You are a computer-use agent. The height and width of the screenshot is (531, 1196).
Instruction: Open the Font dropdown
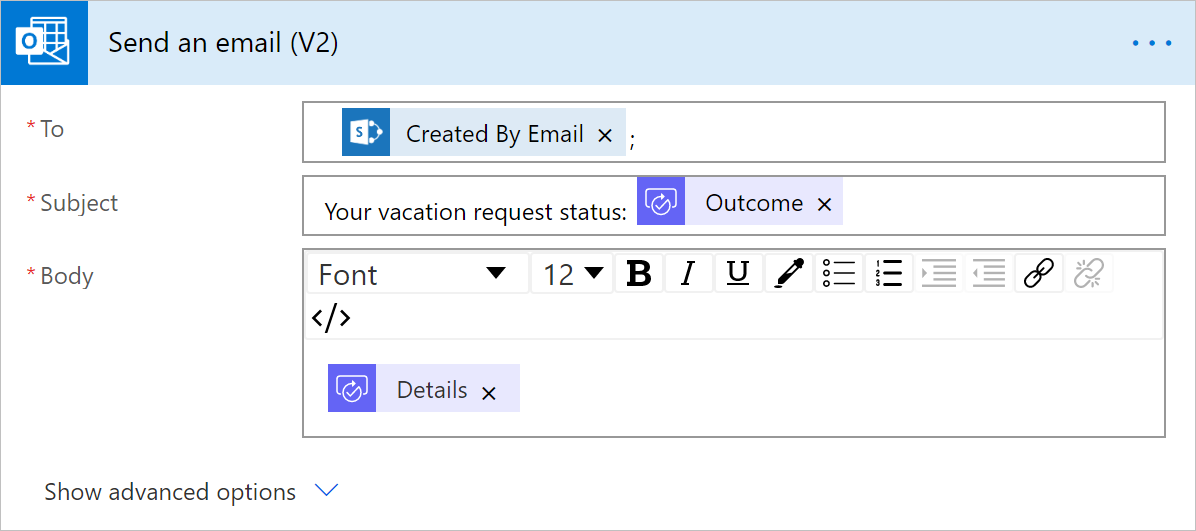[x=417, y=274]
